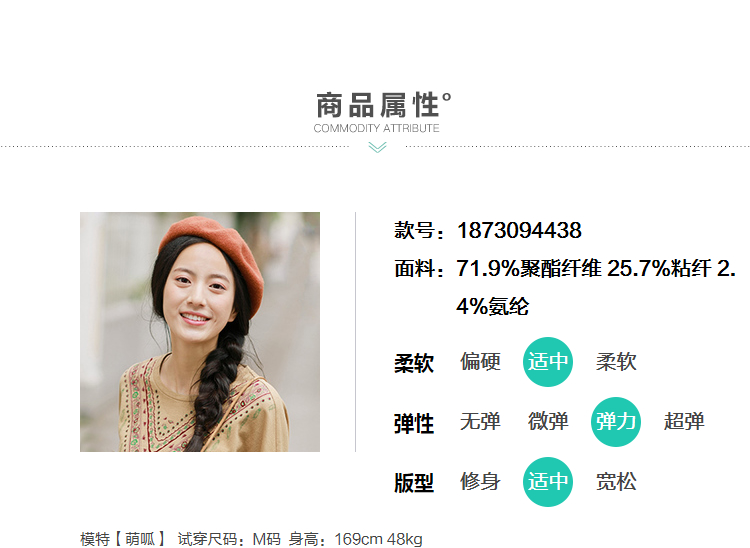Click the 版型 row label
Viewport: 750px width, 548px height.
click(414, 483)
